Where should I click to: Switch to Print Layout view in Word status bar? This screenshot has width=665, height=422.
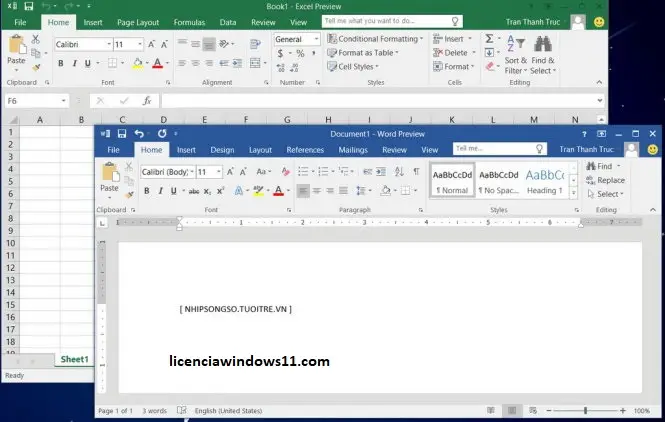(512, 410)
